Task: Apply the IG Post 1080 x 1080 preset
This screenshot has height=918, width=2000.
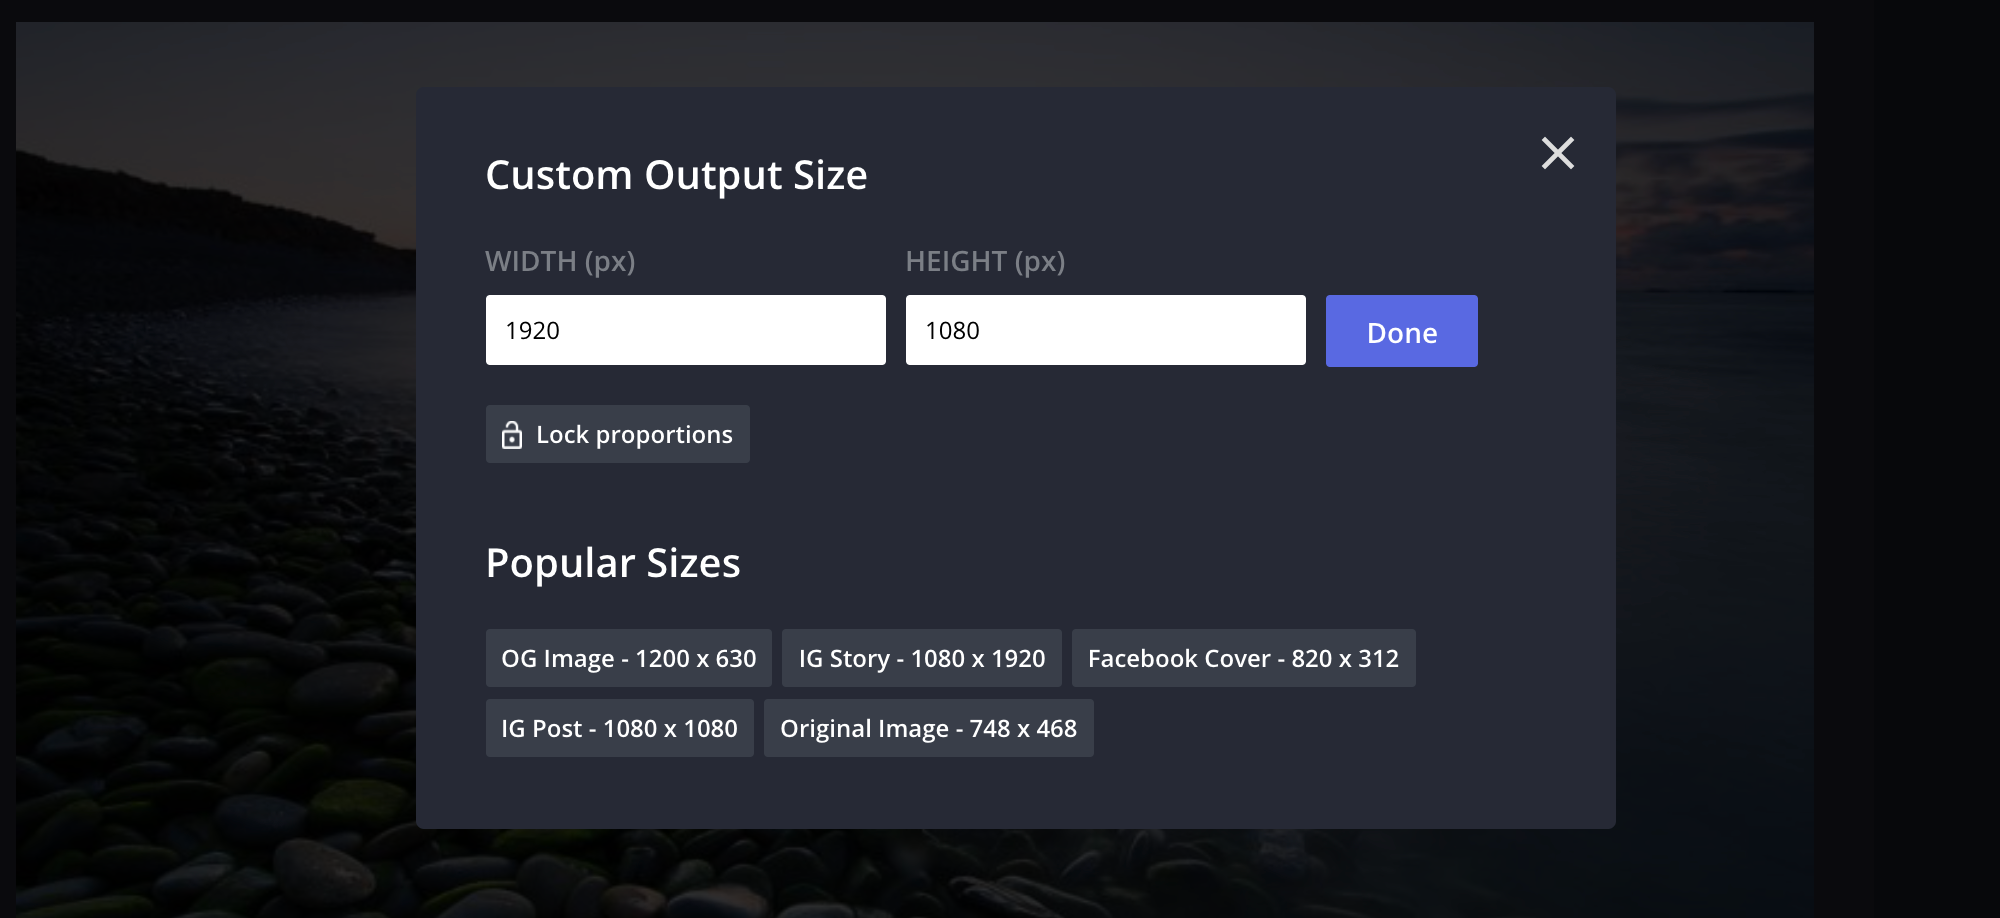Action: point(619,728)
